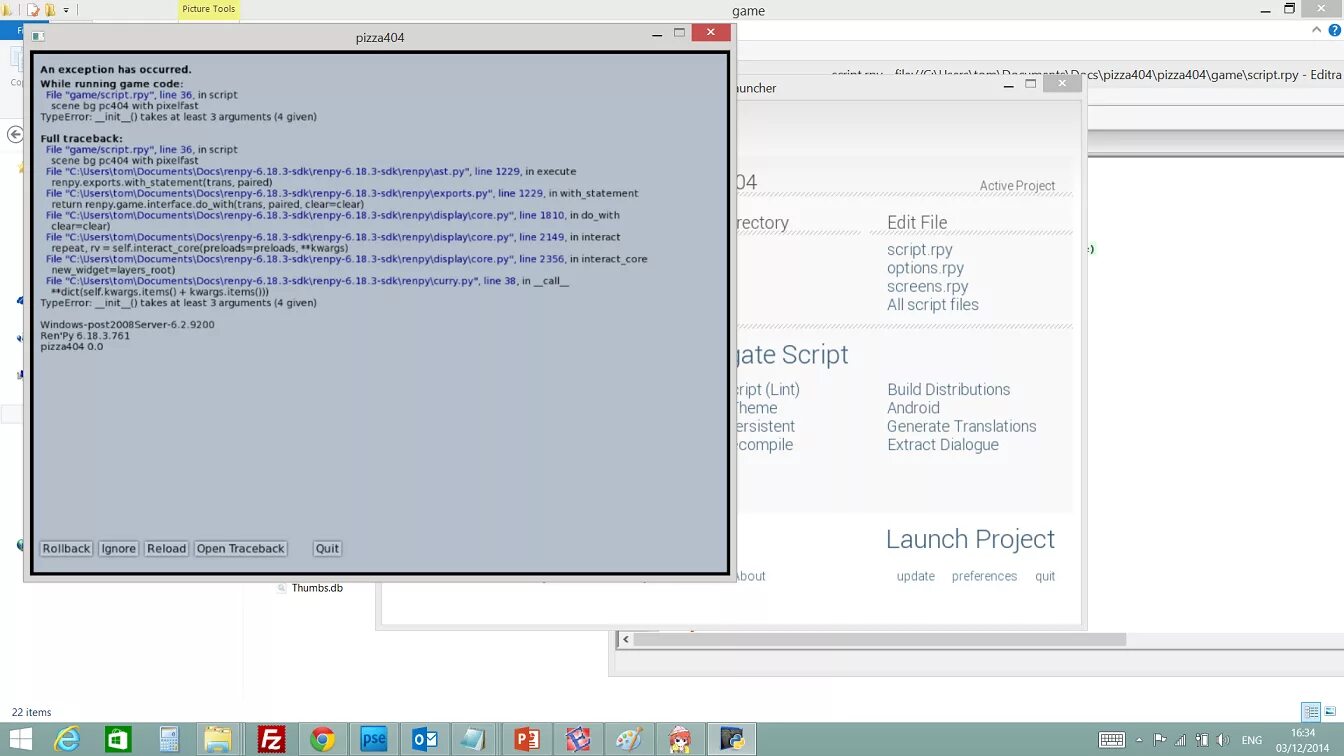Click Launch Project in the launcher
The height and width of the screenshot is (756, 1344).
[970, 539]
